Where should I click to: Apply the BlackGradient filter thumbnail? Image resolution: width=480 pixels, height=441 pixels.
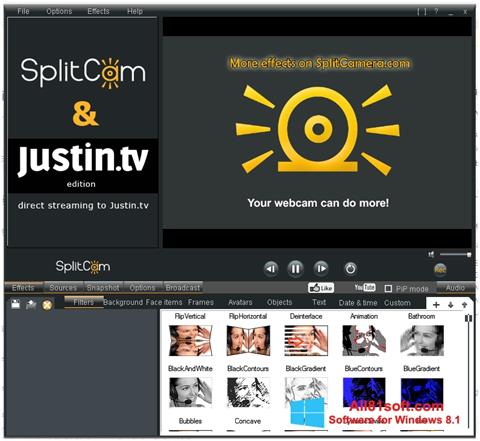pyautogui.click(x=306, y=393)
